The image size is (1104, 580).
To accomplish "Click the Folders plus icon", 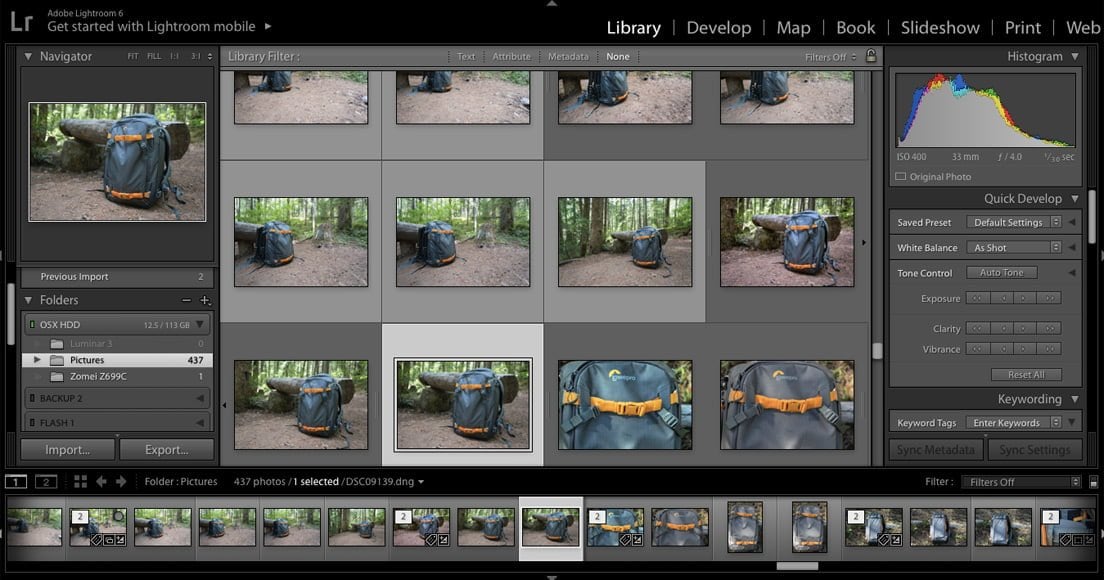I will click(205, 300).
